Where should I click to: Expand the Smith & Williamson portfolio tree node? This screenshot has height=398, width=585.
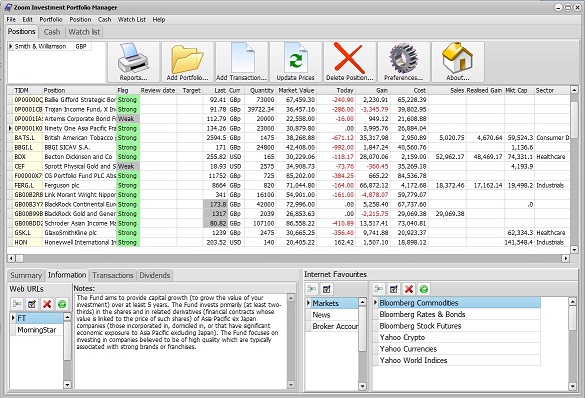click(x=11, y=46)
